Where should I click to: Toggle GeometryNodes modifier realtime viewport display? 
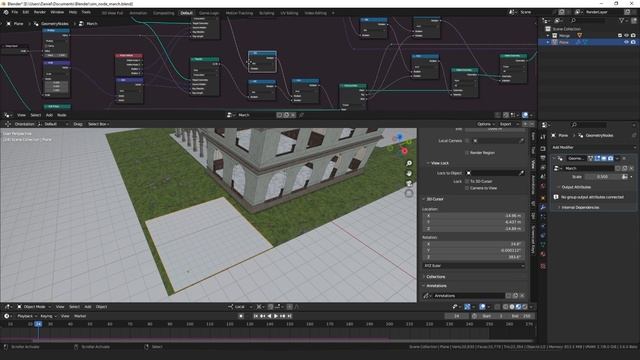pos(604,158)
